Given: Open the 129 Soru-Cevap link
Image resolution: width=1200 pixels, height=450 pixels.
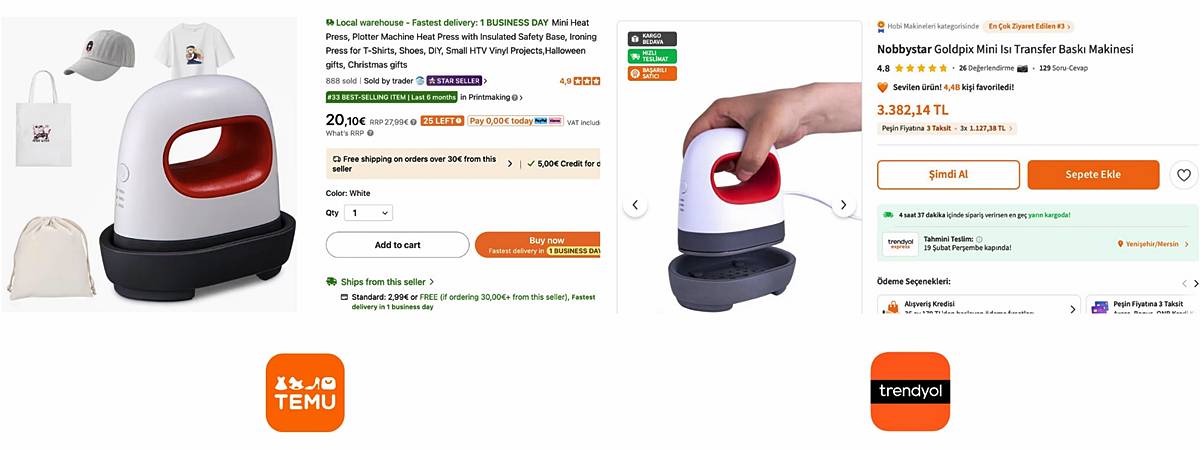Looking at the screenshot, I should 1063,68.
